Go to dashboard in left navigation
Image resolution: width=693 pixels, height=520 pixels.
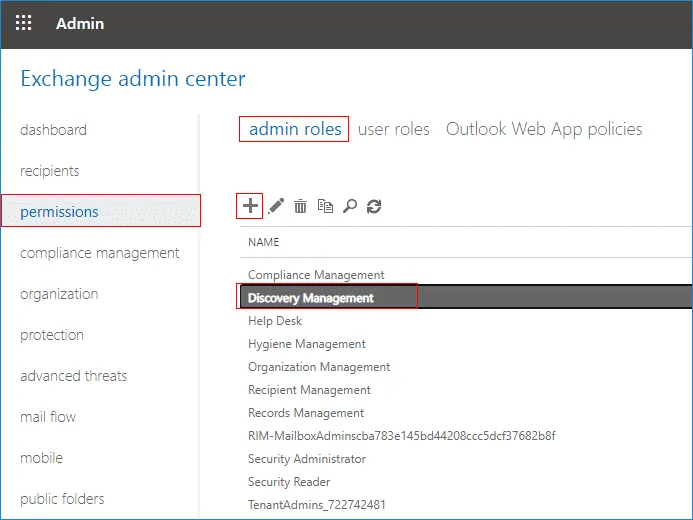click(53, 130)
